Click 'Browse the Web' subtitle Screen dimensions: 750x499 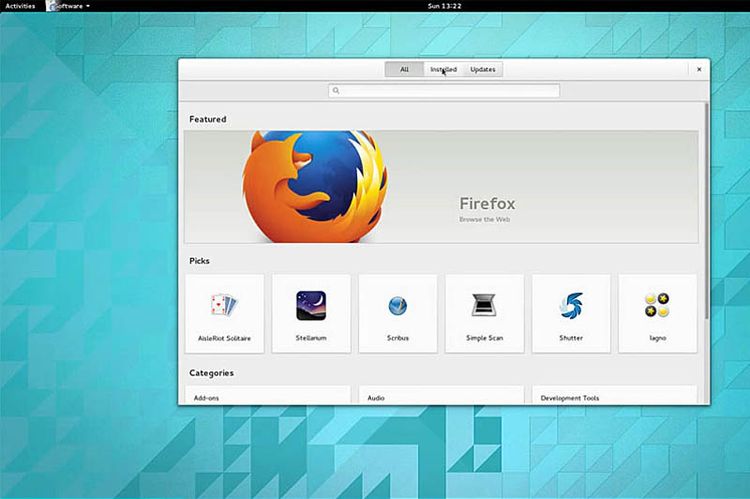485,220
